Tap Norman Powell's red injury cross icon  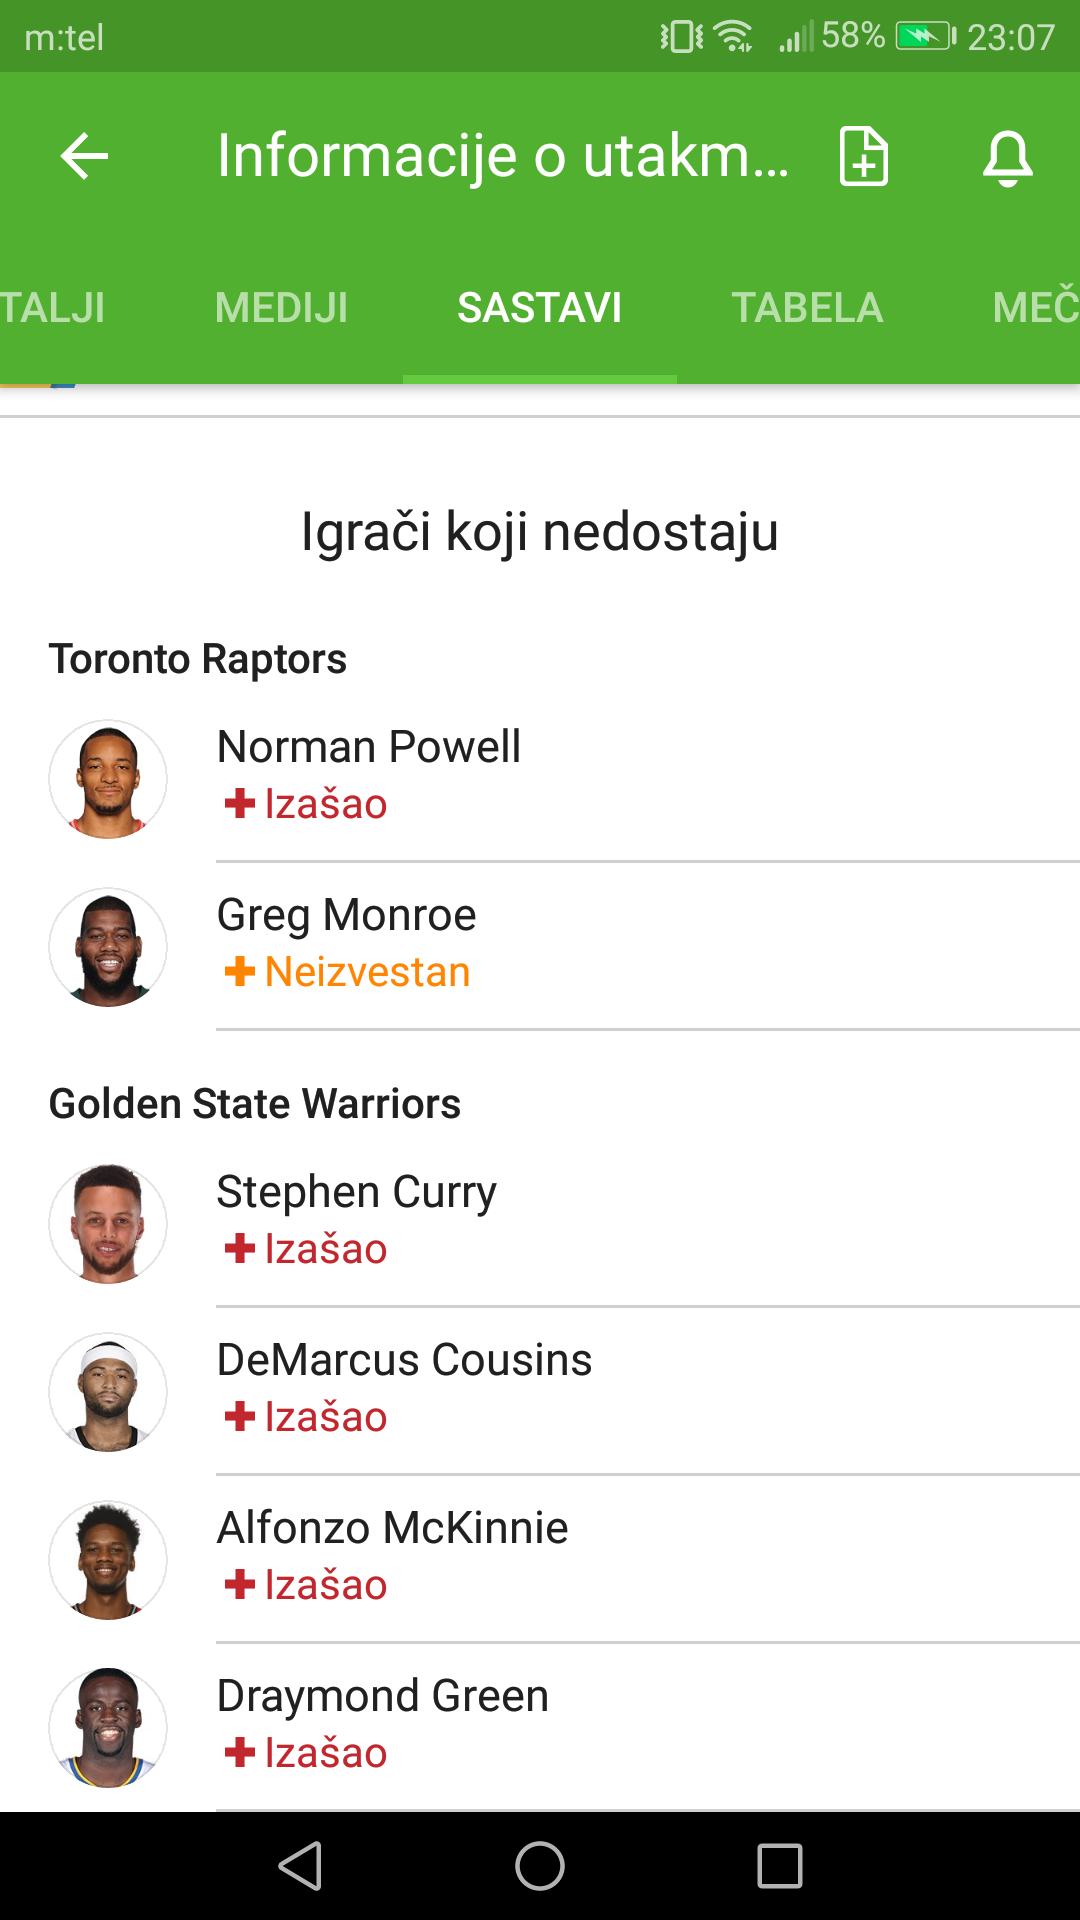point(240,803)
